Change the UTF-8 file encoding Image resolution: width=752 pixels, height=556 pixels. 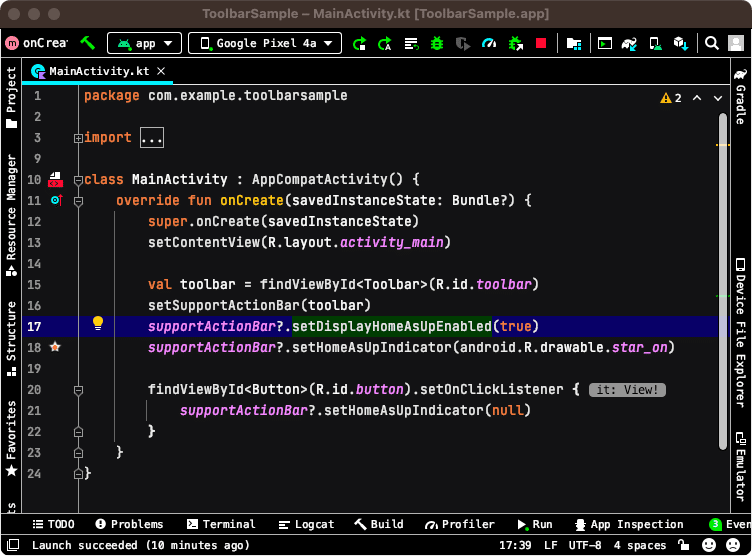click(x=585, y=545)
